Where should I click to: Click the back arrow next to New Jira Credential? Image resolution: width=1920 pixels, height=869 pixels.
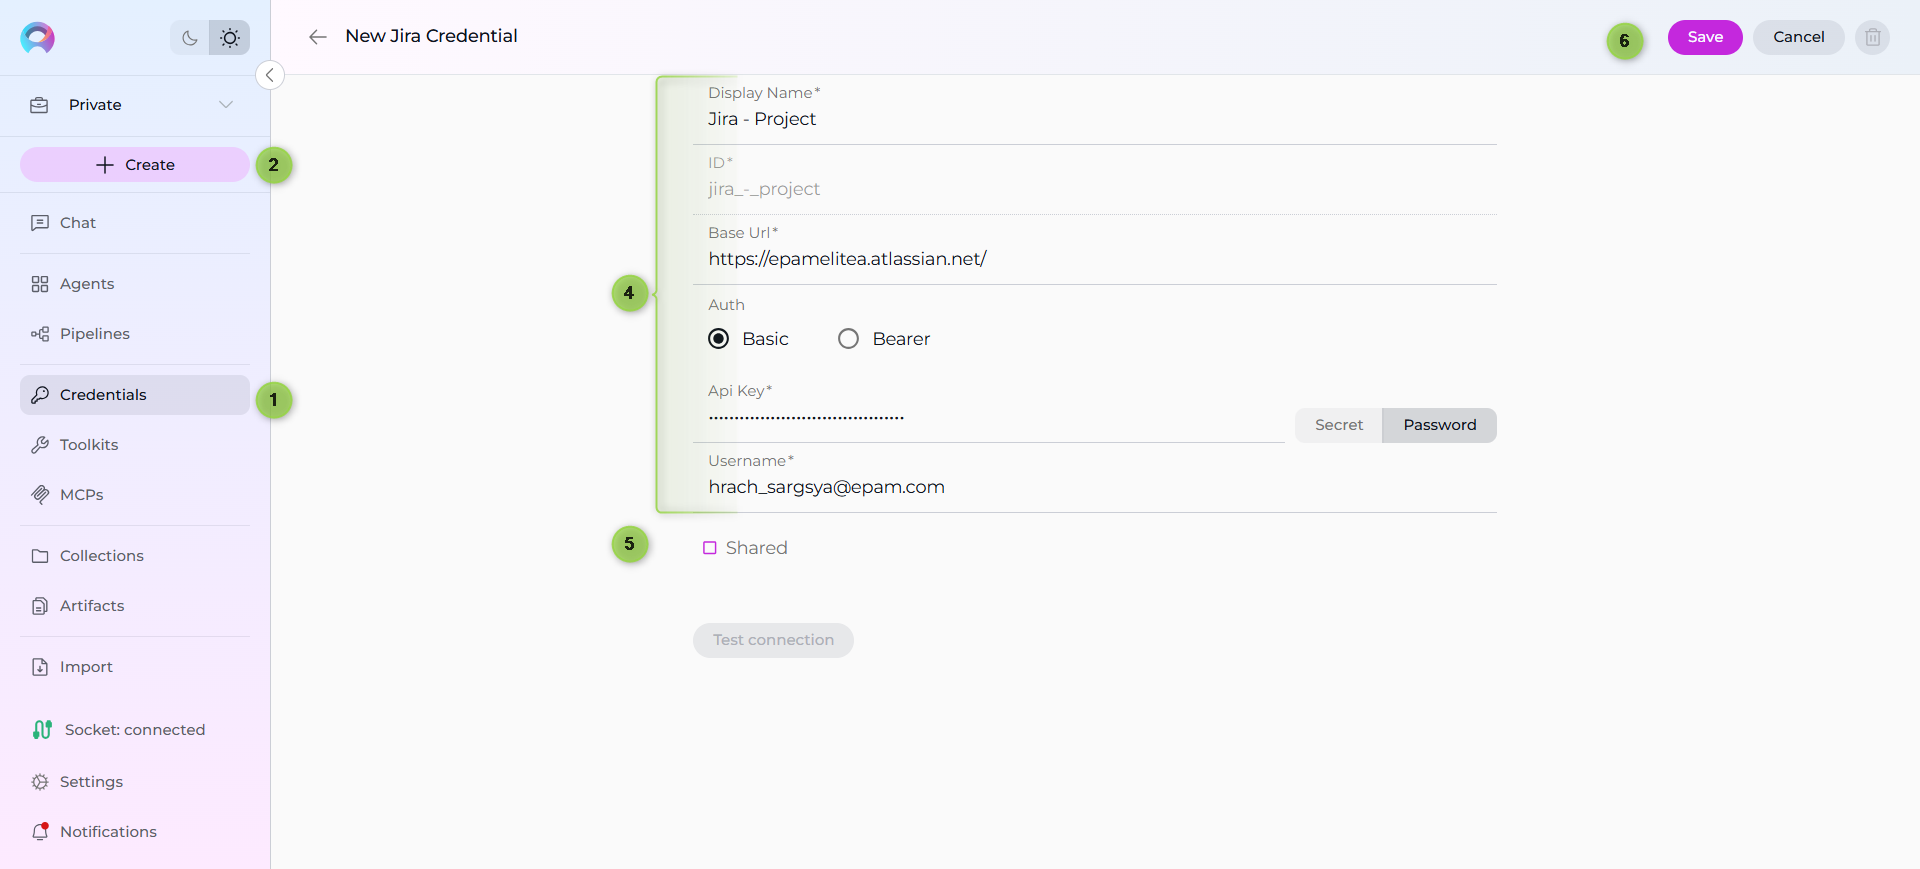coord(318,37)
